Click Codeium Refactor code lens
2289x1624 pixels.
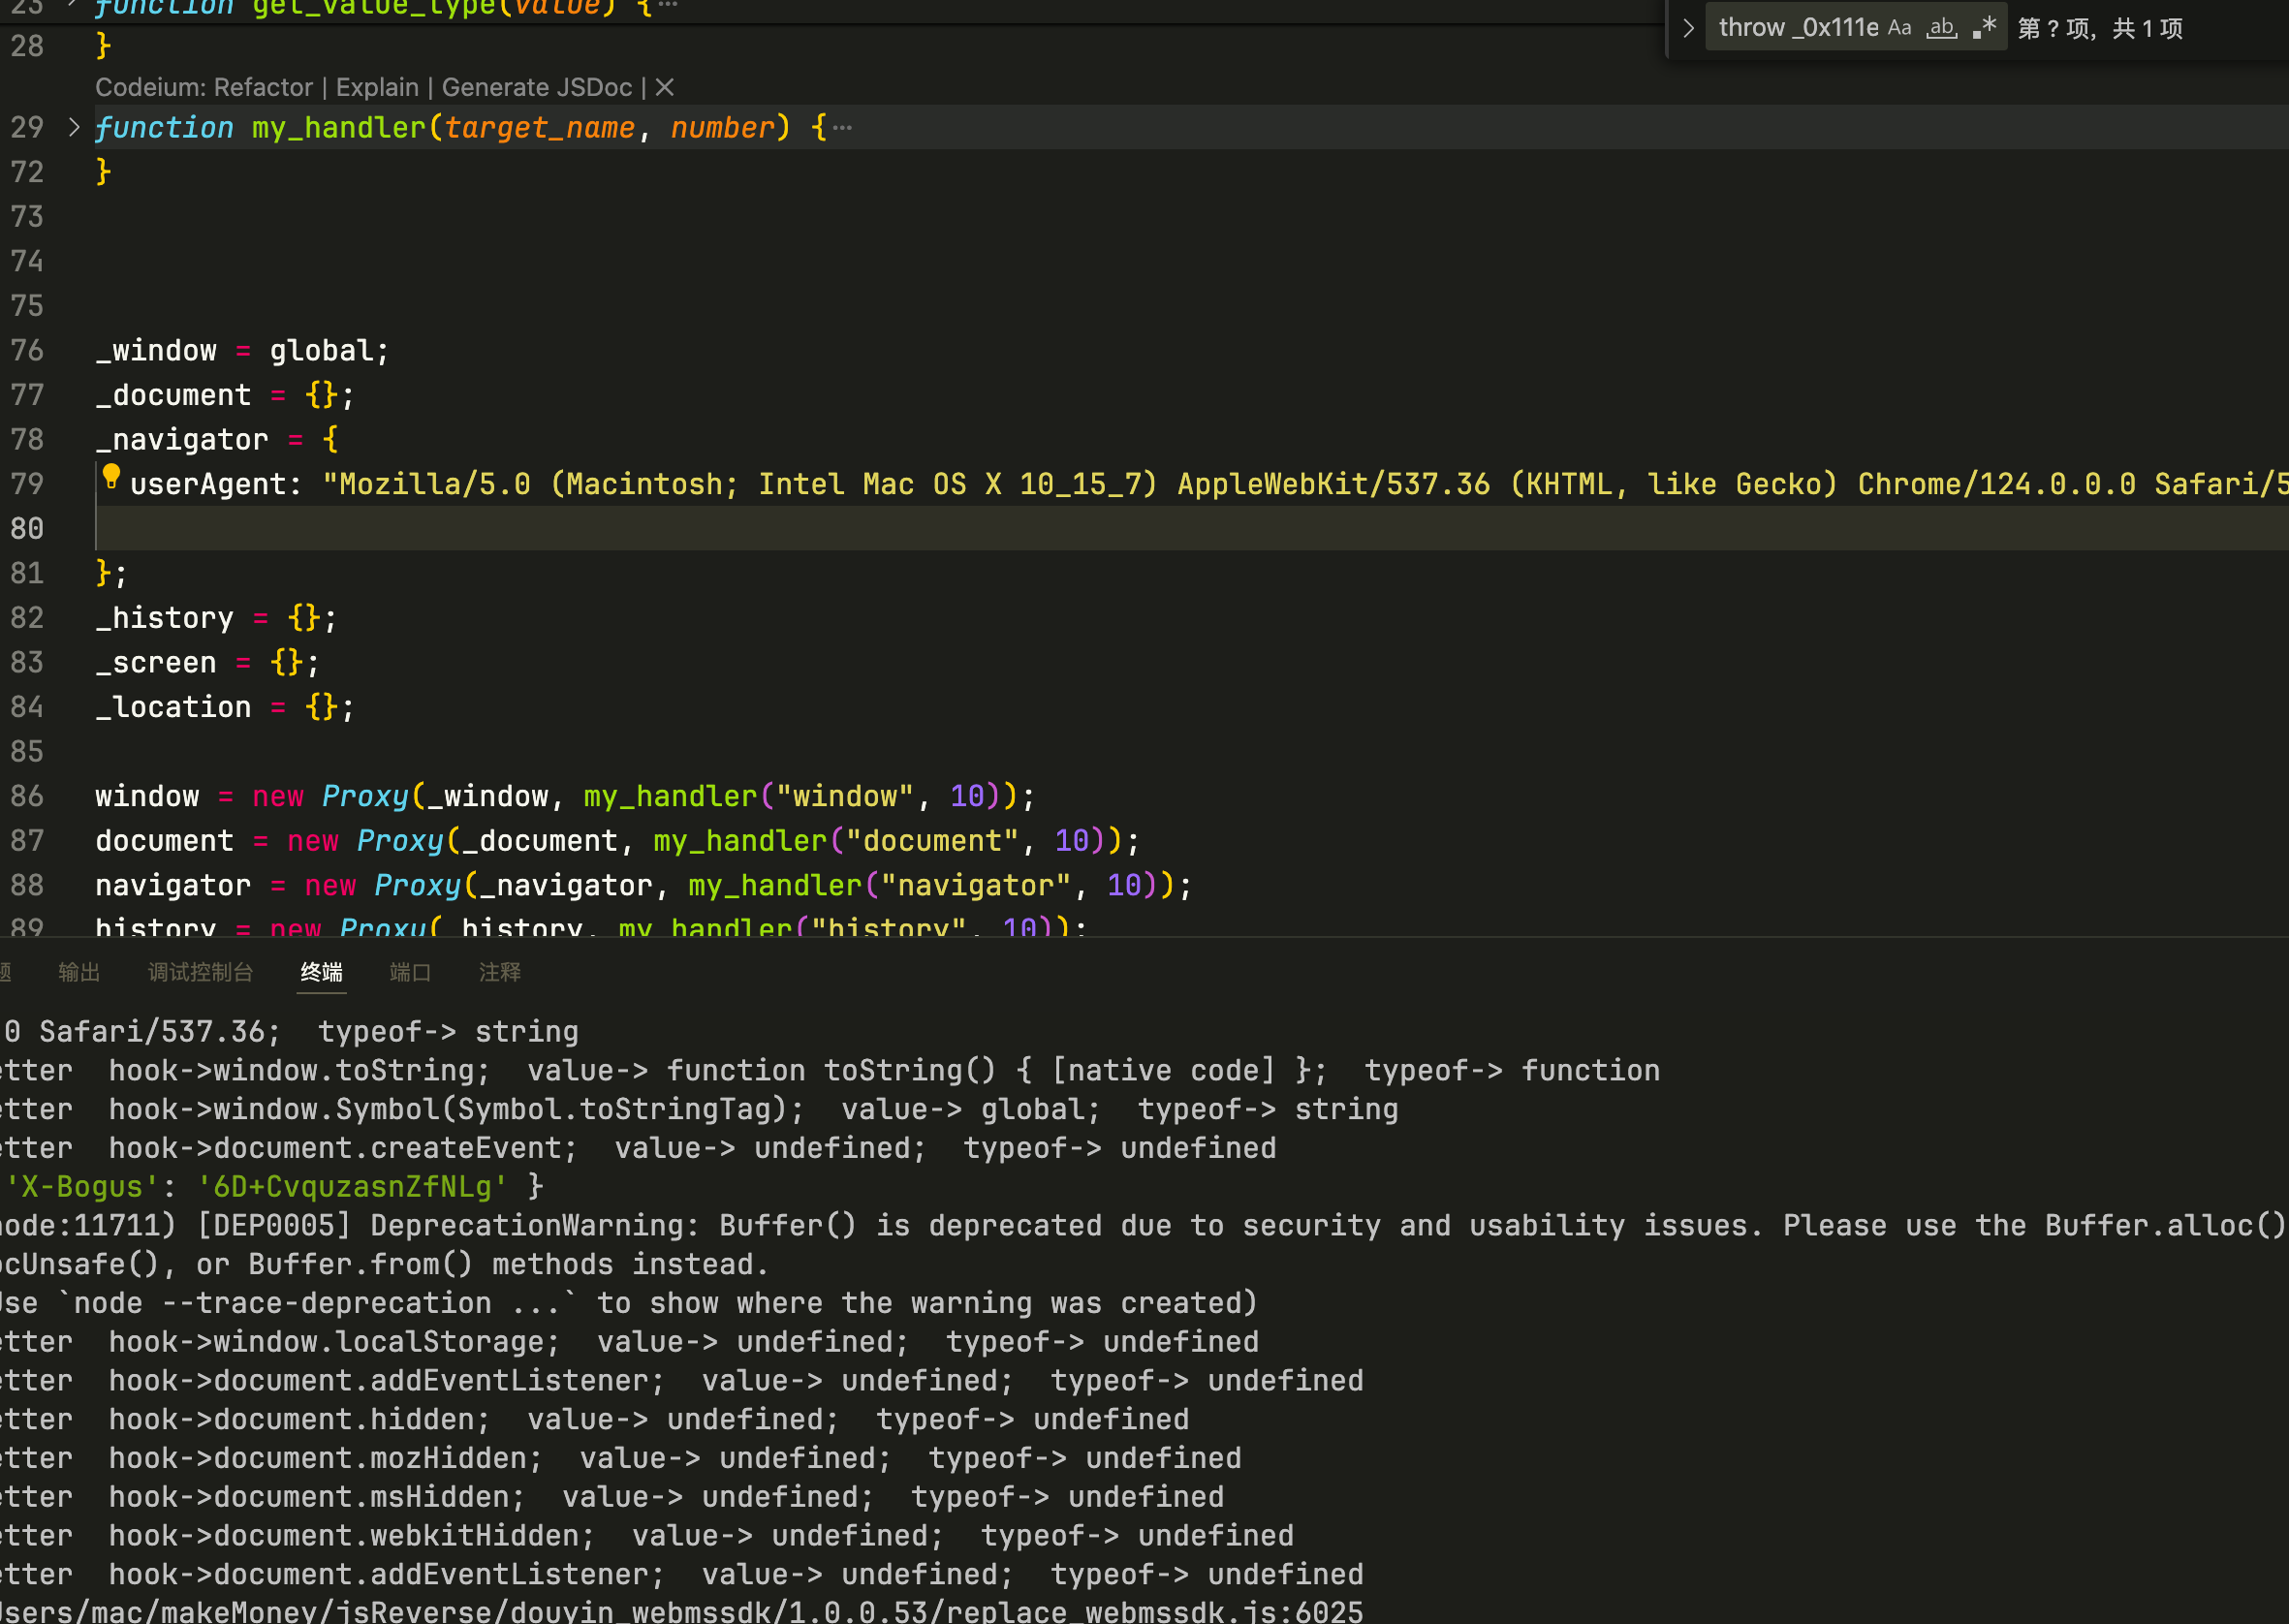[x=263, y=88]
